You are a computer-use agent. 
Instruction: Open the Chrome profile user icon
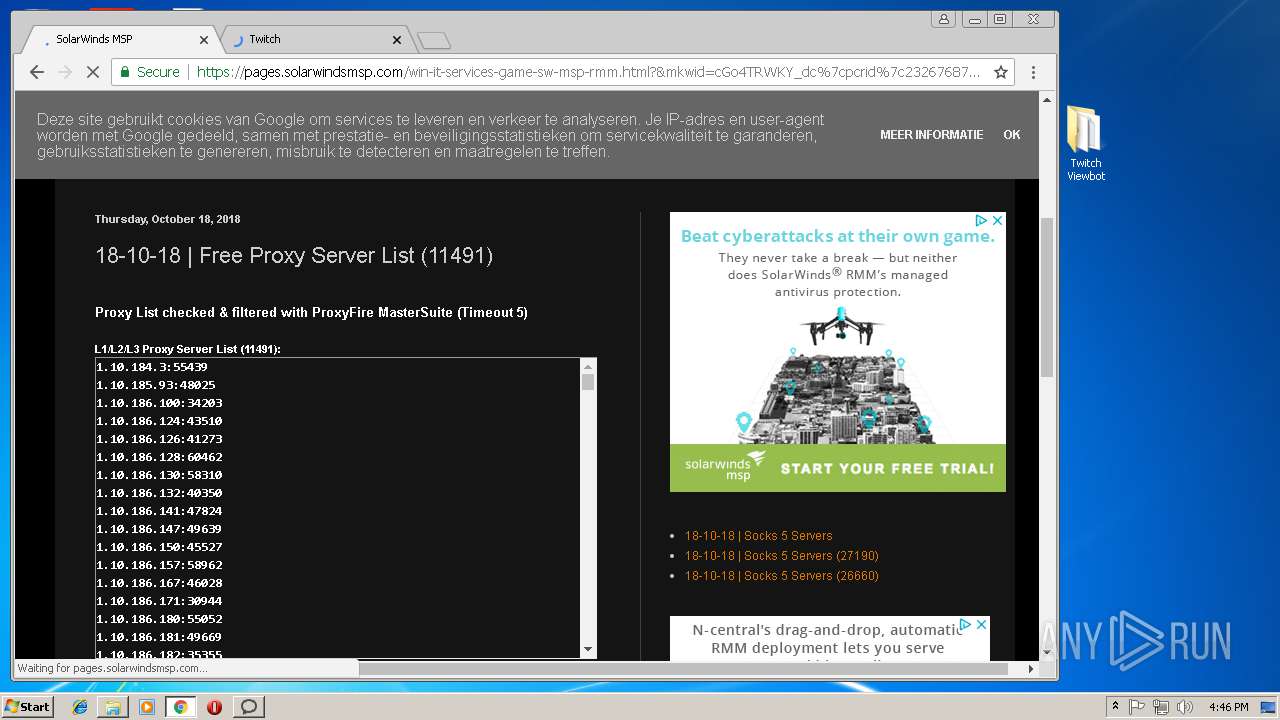944,19
